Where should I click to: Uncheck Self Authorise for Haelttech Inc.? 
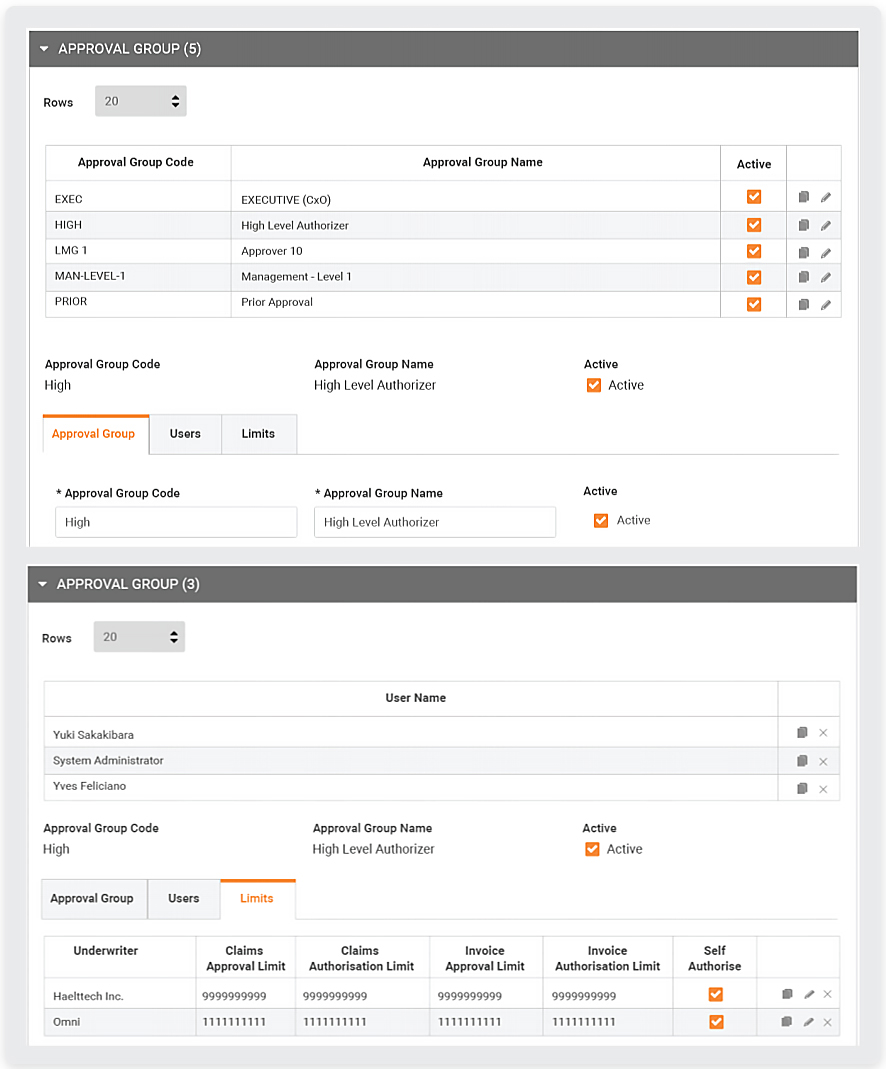(x=715, y=994)
